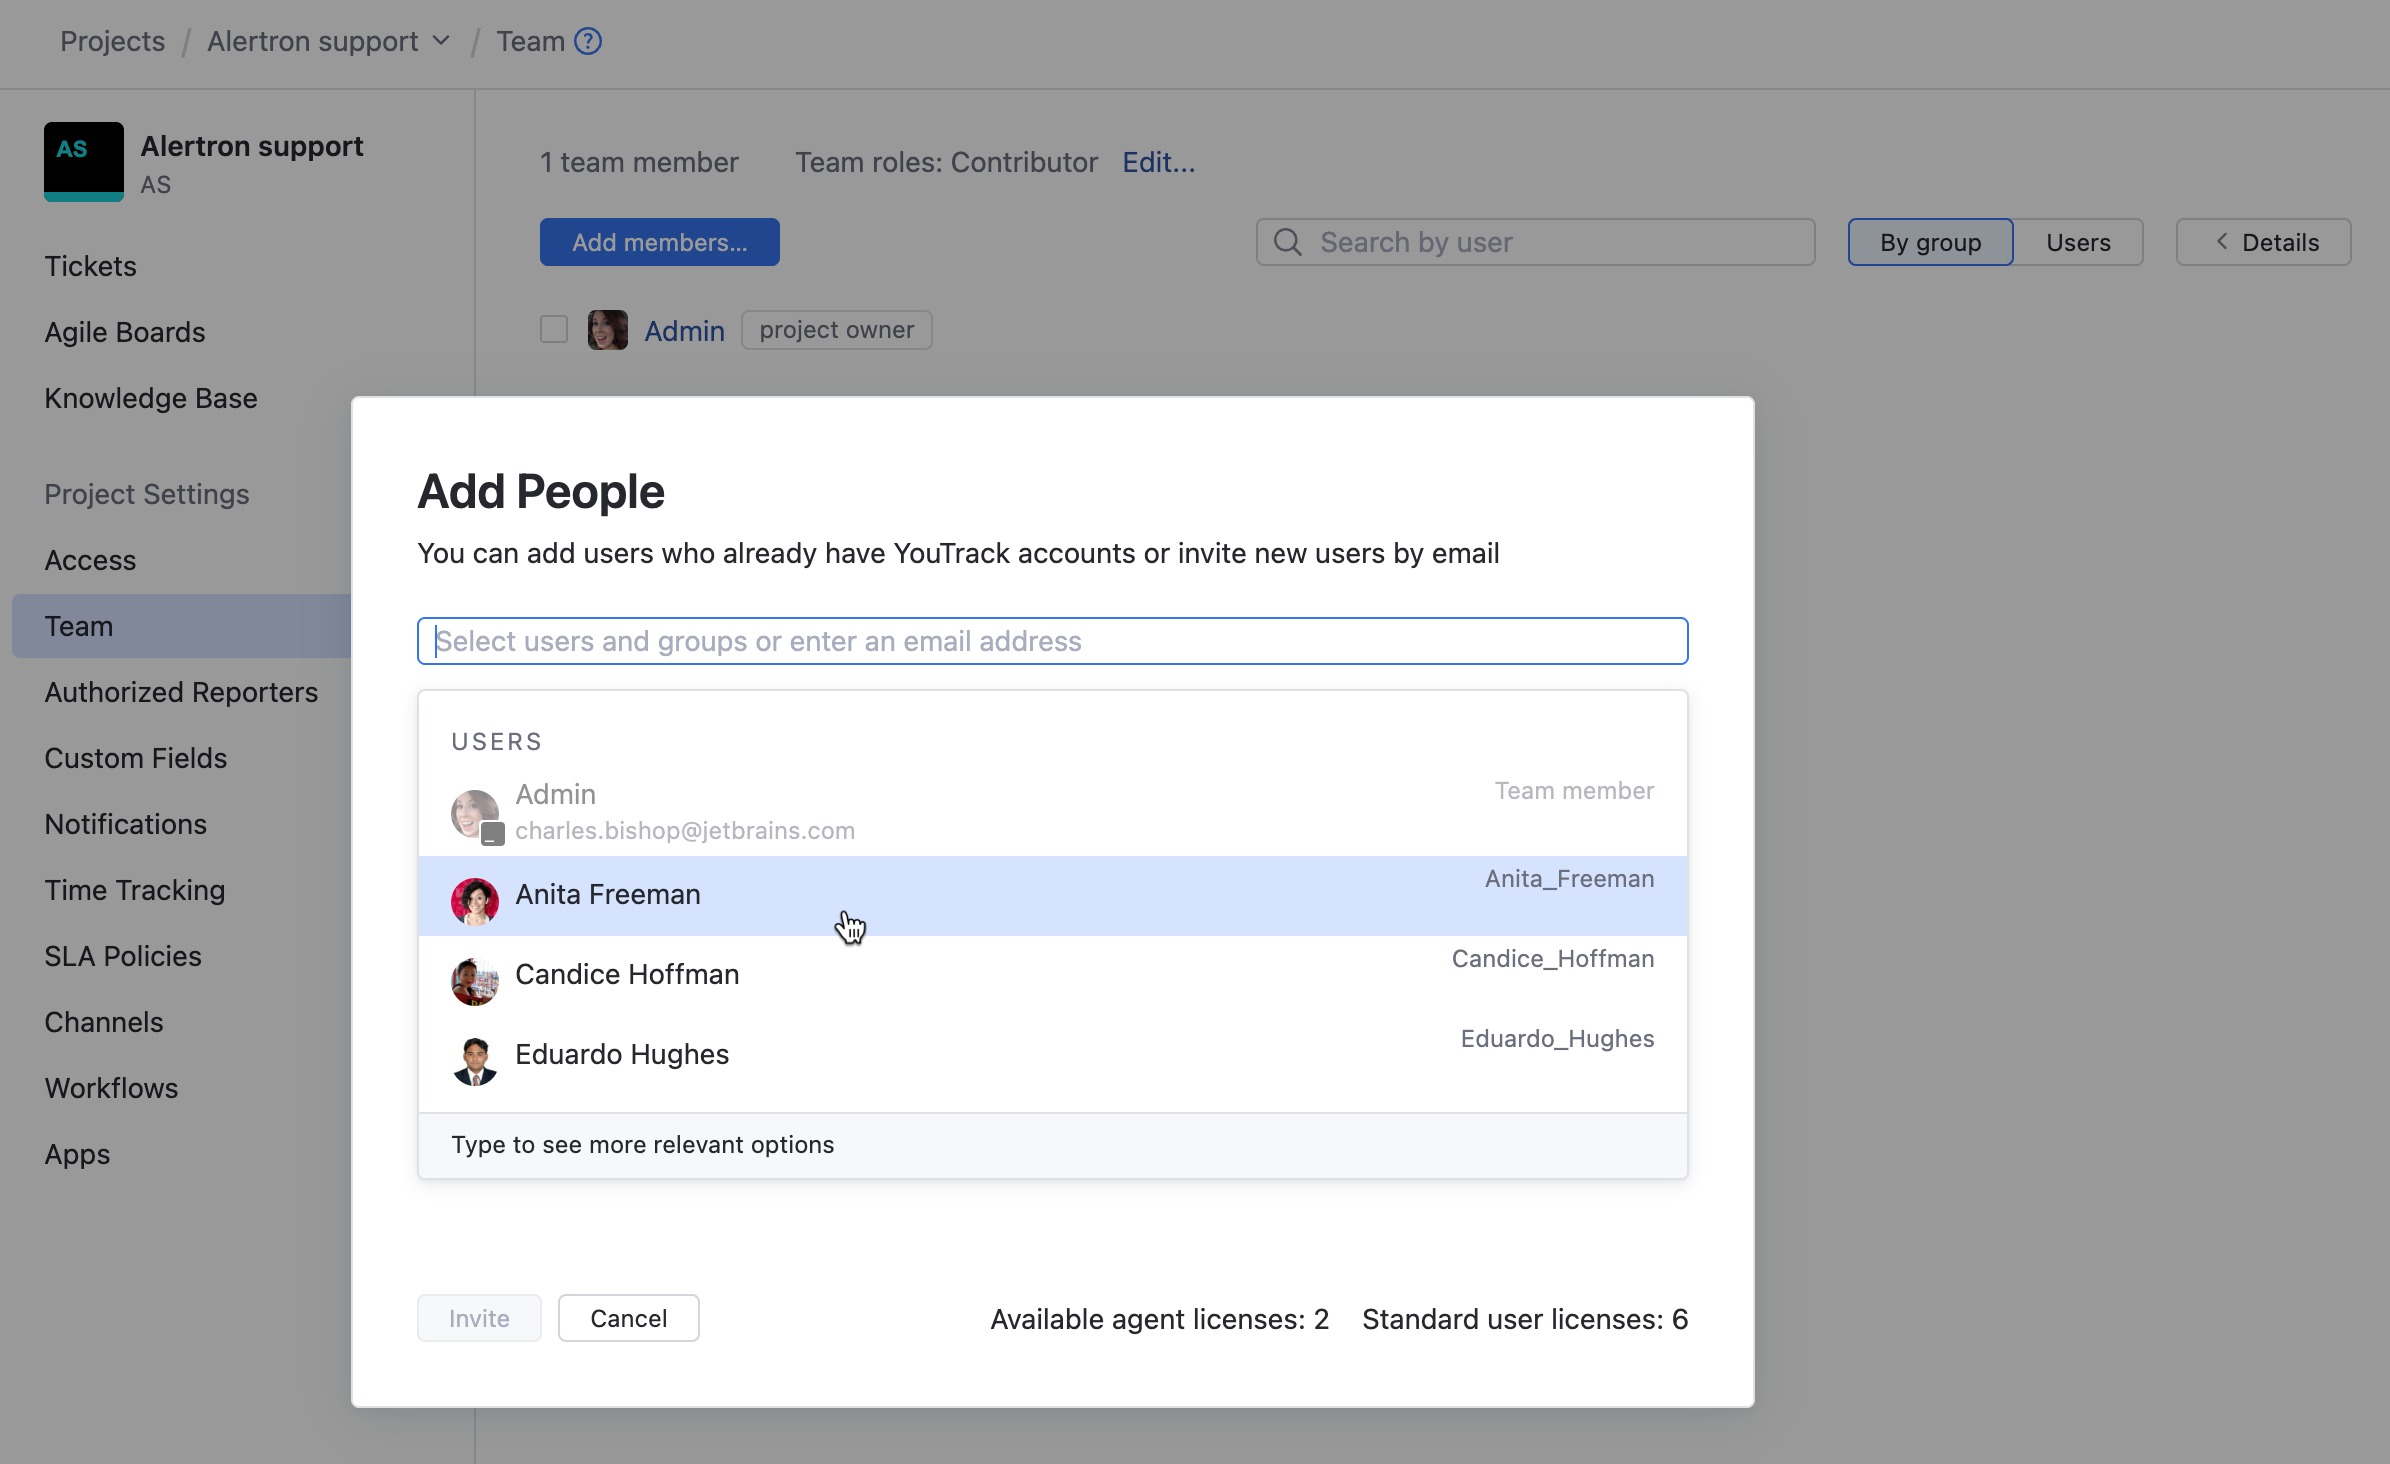Navigate to Agile Boards section
The width and height of the screenshot is (2390, 1464).
click(x=124, y=332)
